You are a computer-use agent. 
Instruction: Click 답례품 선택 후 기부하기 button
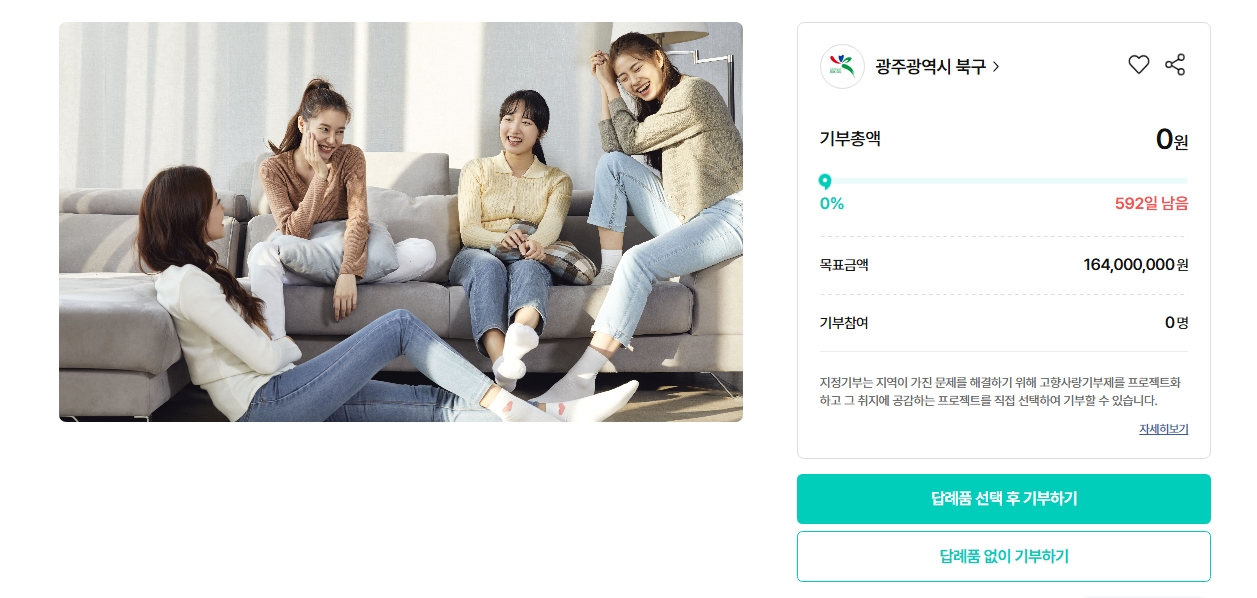1004,499
